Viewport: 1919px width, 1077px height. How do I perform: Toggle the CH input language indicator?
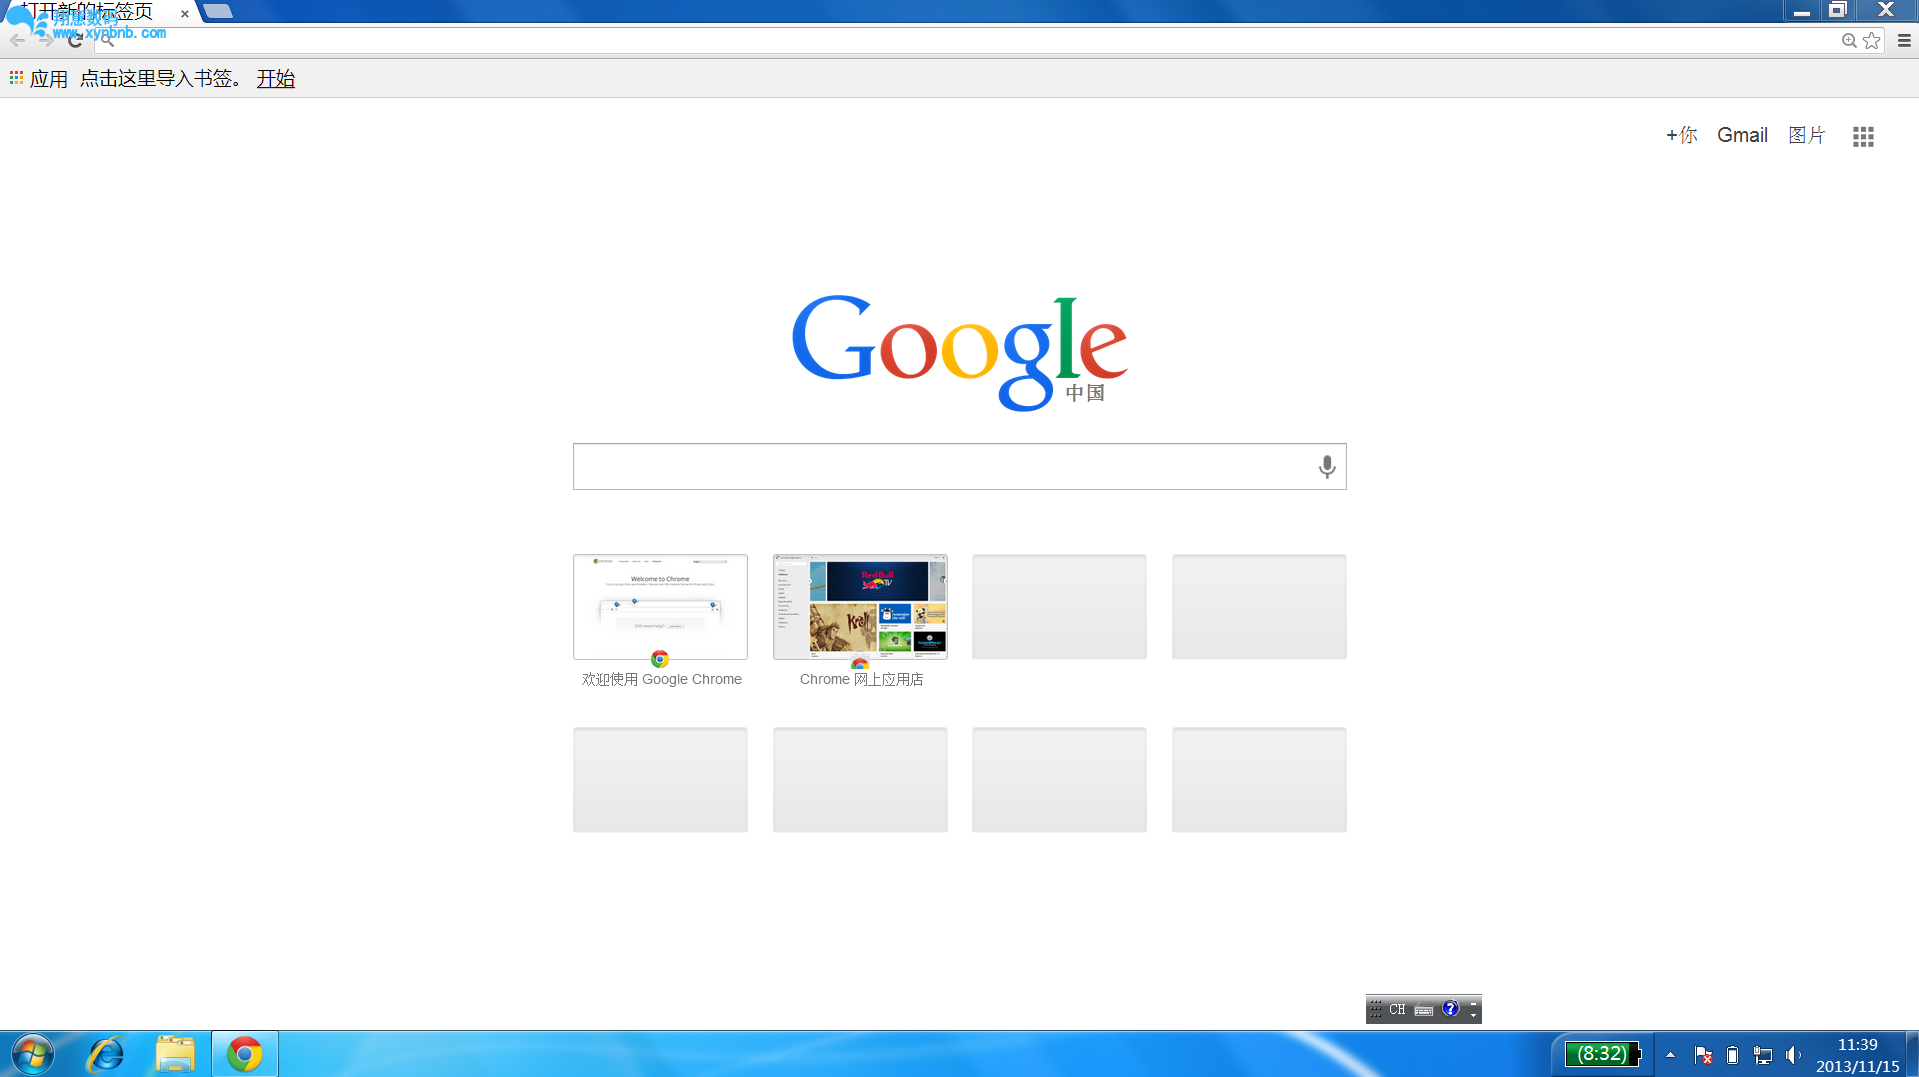coord(1397,1010)
